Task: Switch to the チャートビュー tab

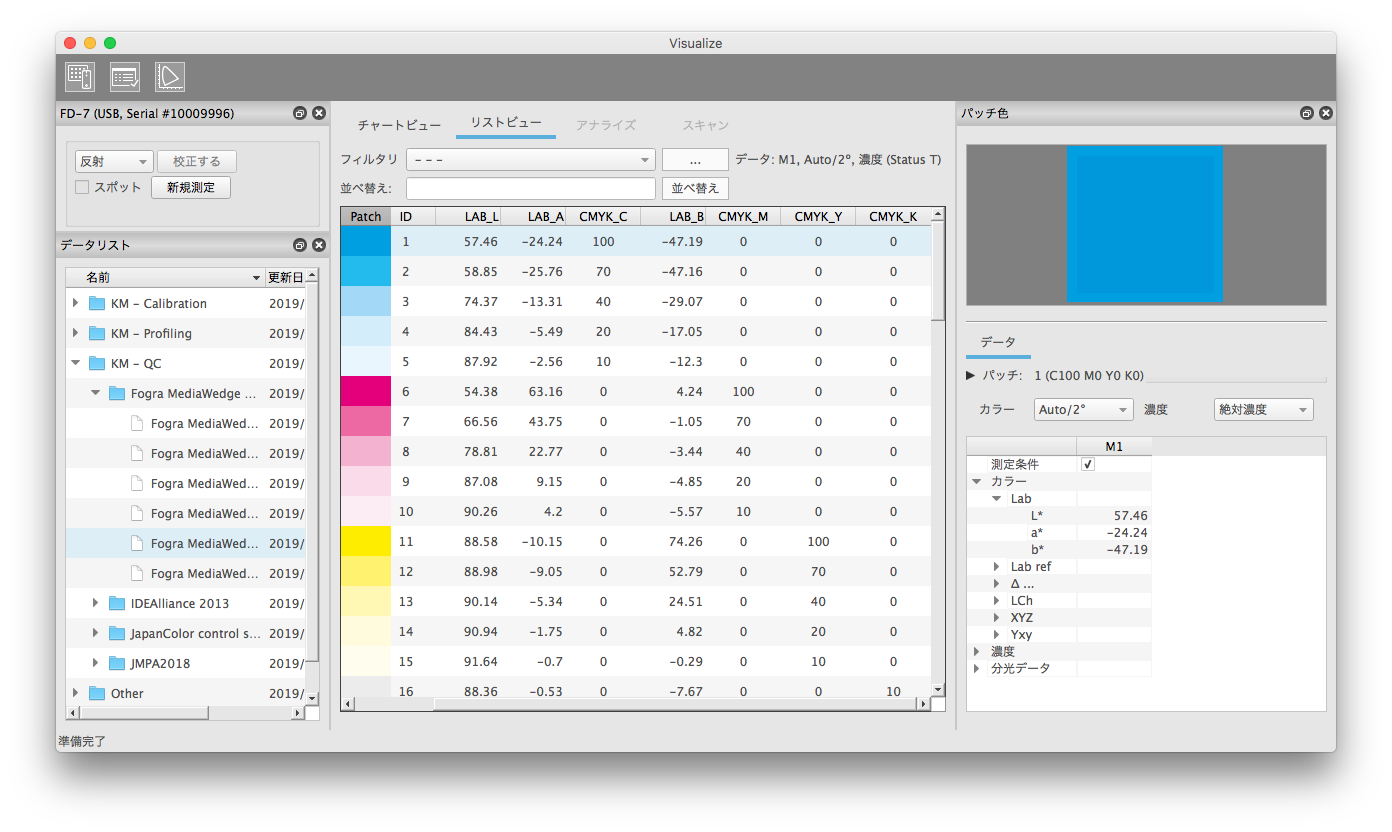Action: (x=399, y=125)
